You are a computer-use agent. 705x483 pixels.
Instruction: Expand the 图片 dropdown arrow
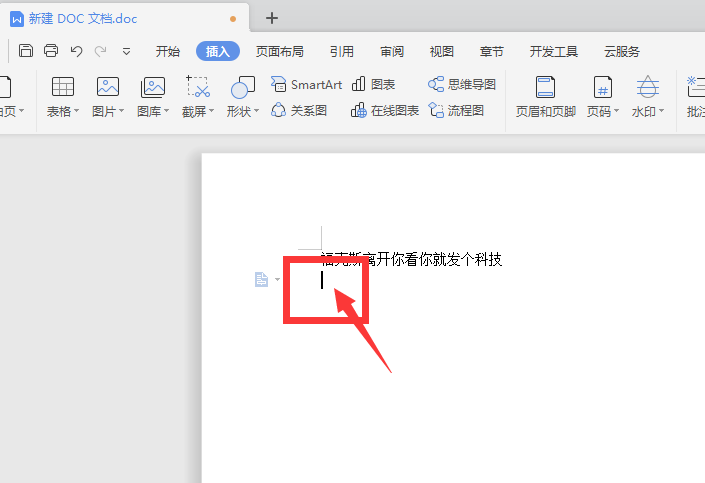[121, 111]
